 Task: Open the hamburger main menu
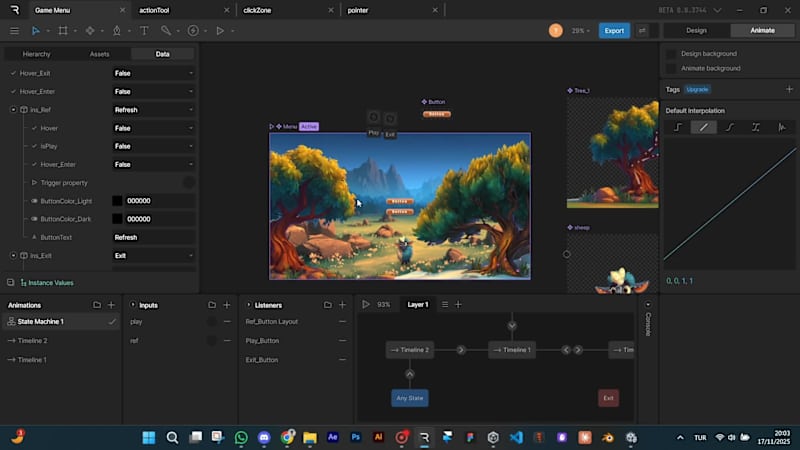click(14, 31)
